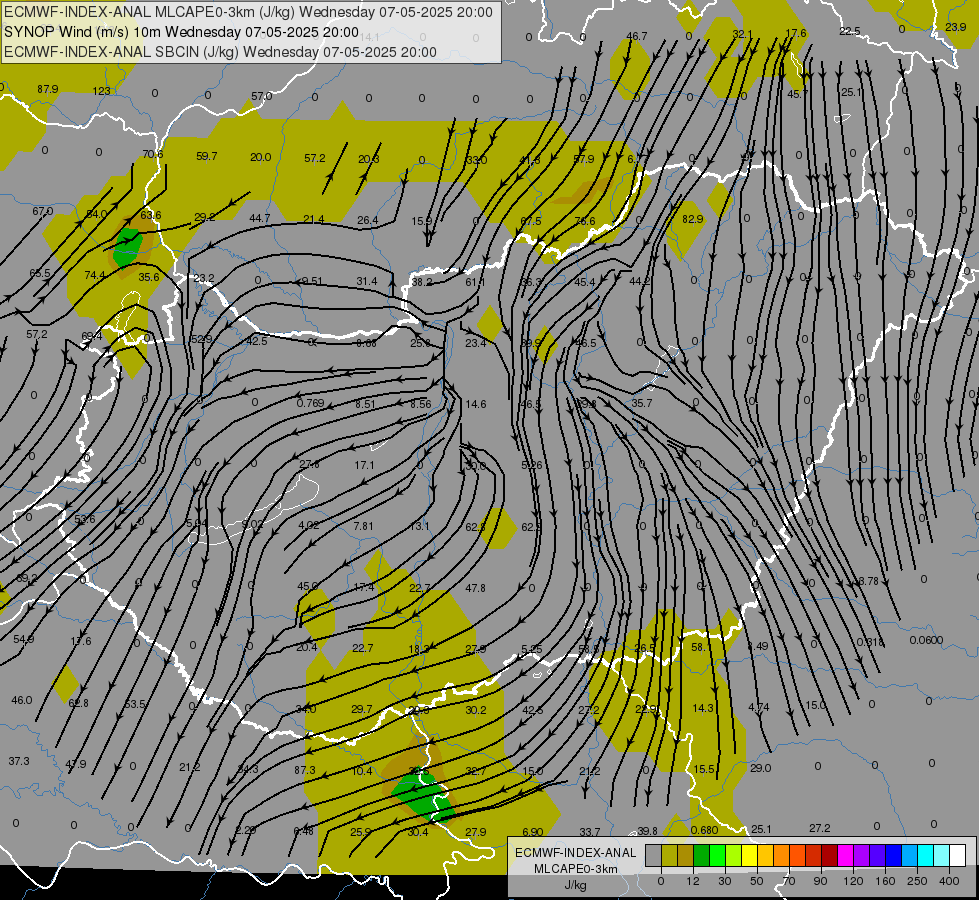Click the map value 67.5
979x900 pixels.
[531, 221]
